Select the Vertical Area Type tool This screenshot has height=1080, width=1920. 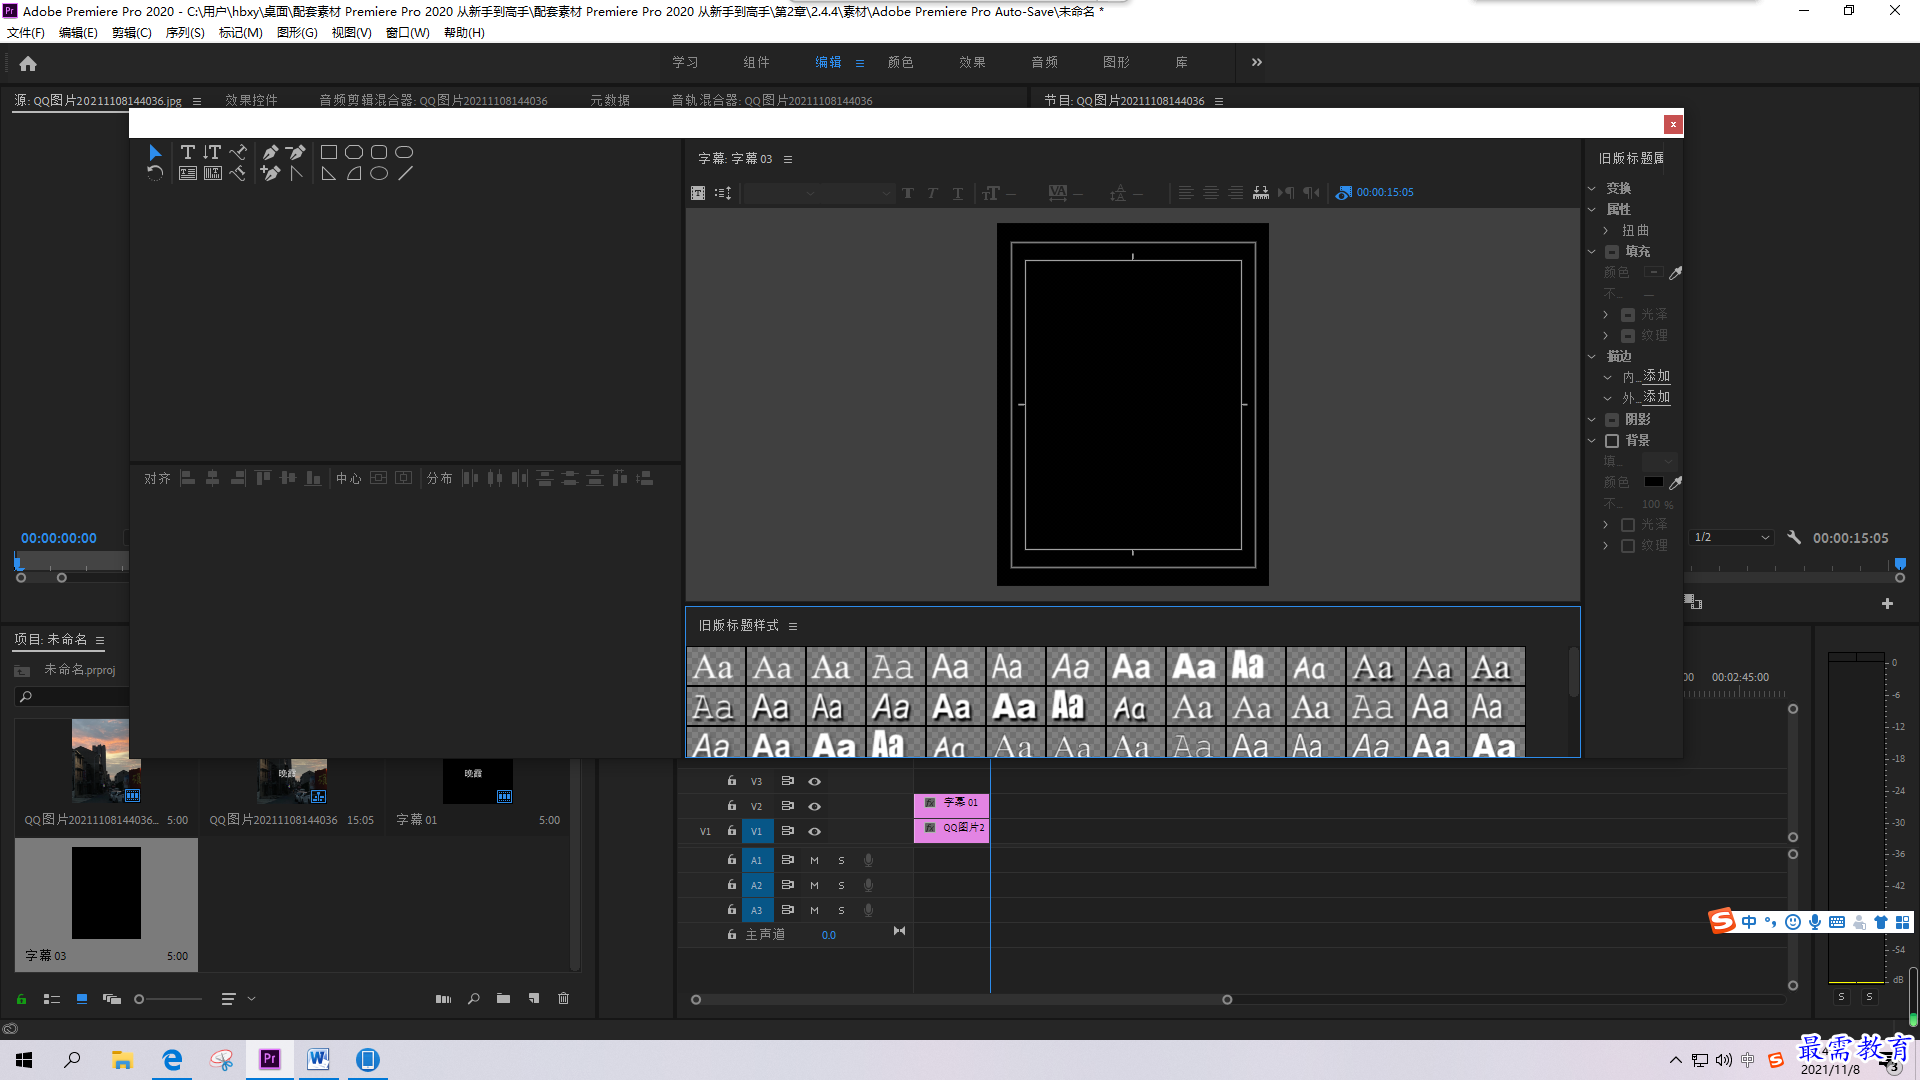click(x=212, y=173)
